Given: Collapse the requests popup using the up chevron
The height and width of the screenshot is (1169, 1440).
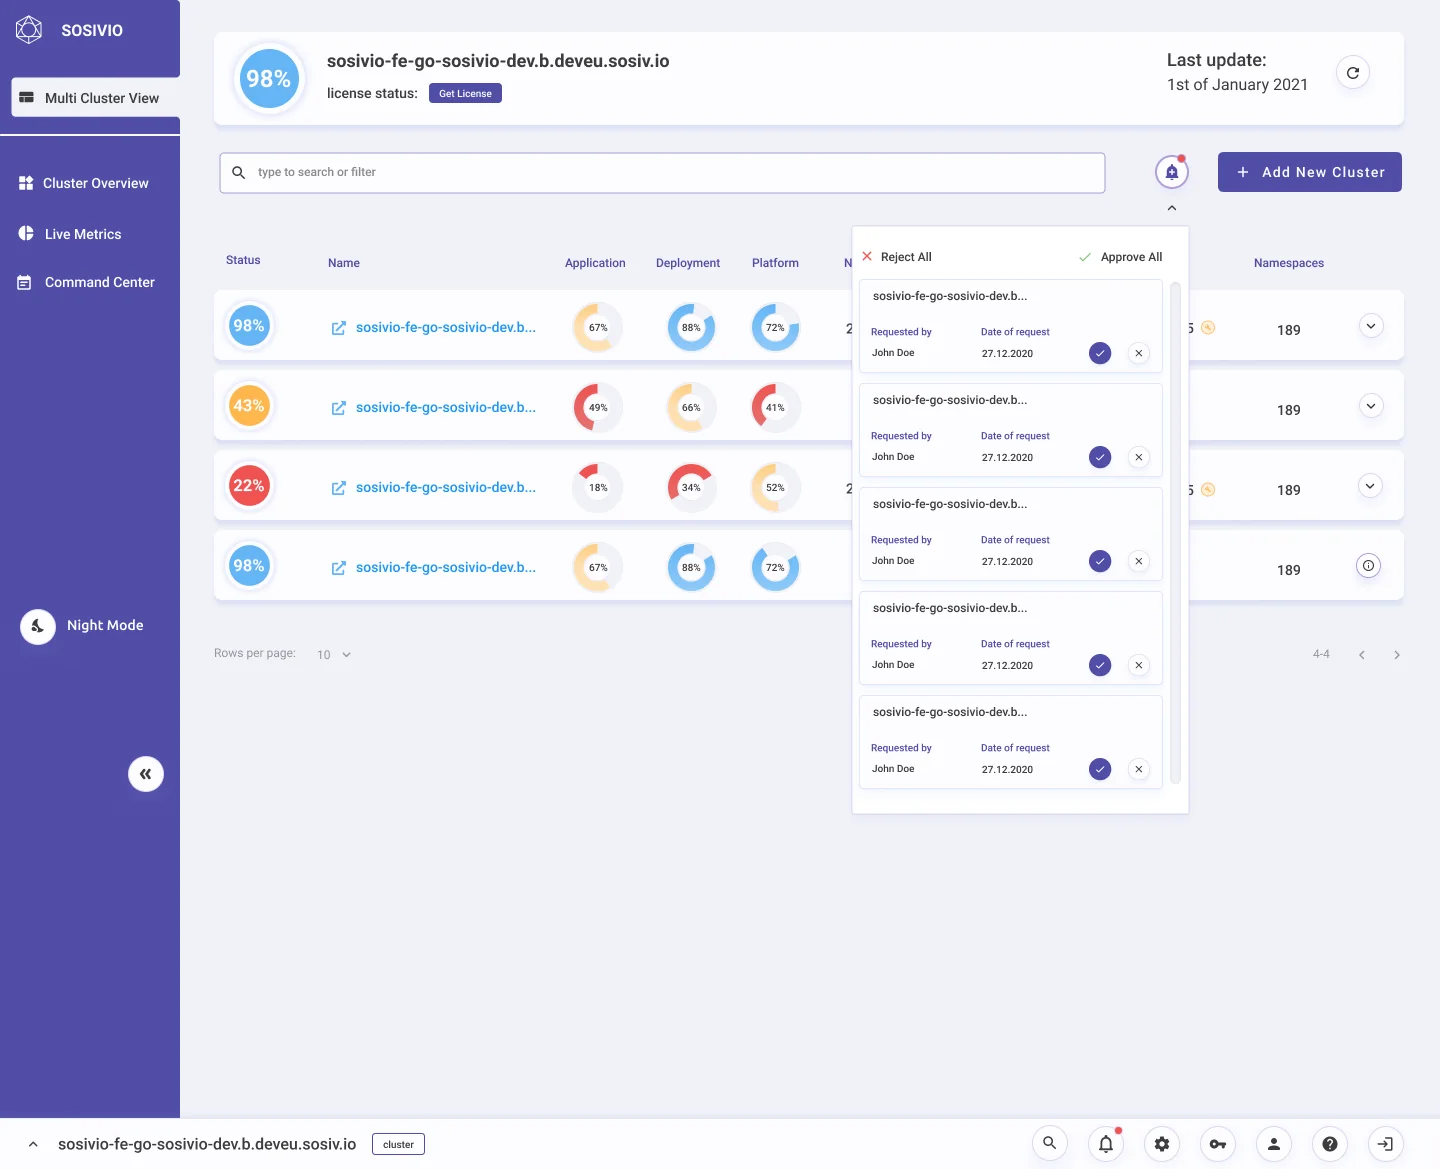Looking at the screenshot, I should point(1172,208).
